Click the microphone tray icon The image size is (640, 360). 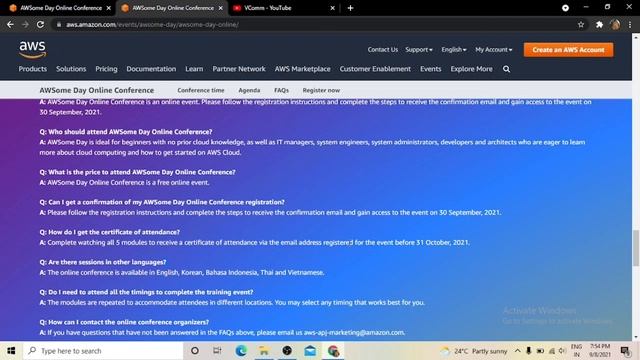pos(529,351)
